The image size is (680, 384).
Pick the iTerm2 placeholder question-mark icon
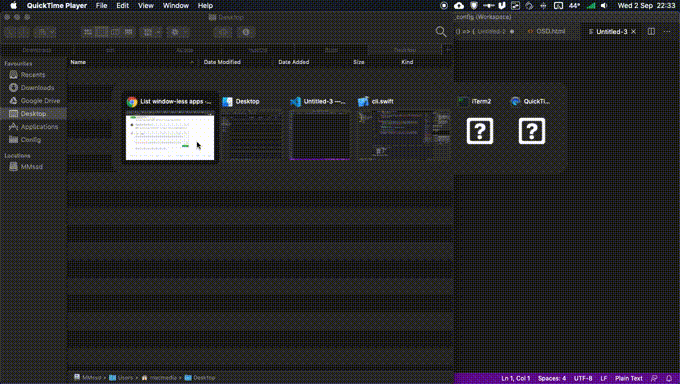pos(480,131)
